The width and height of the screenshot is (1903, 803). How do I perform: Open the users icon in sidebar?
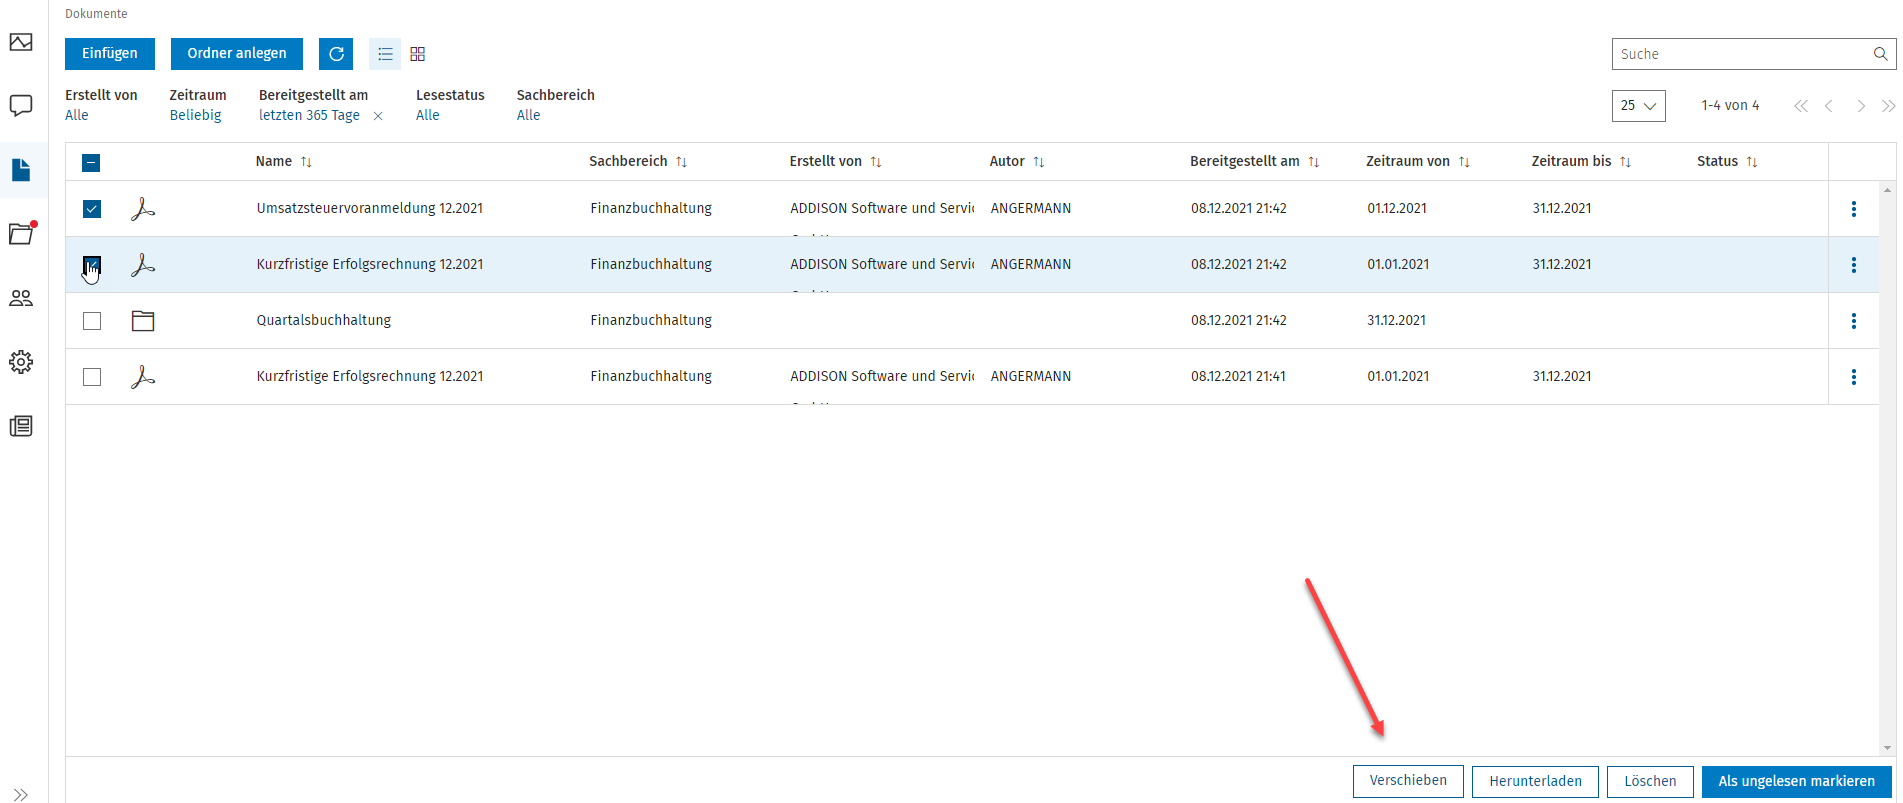click(21, 298)
